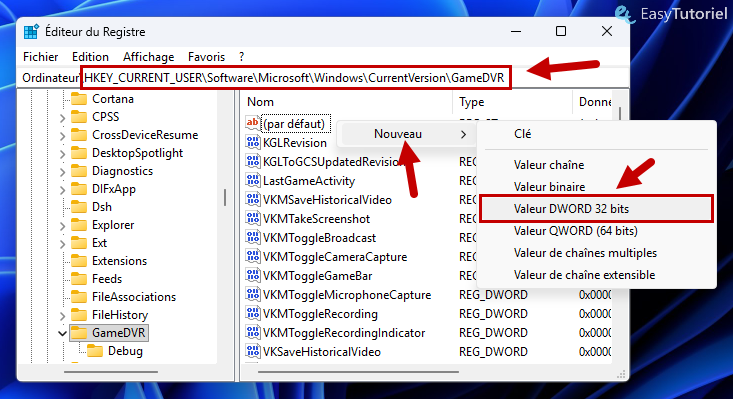Viewport: 733px width, 399px height.
Task: Select the Dsh folder icon
Action: point(79,207)
